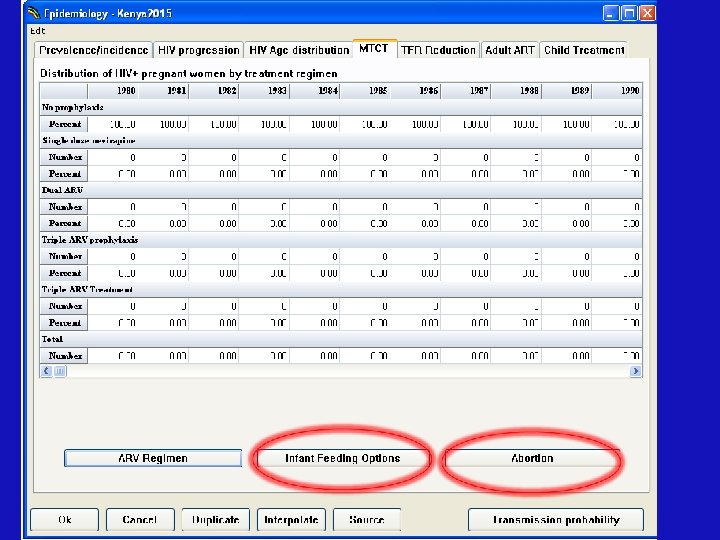Maximize the Epidemiology window
The width and height of the screenshot is (720, 540).
tap(629, 13)
